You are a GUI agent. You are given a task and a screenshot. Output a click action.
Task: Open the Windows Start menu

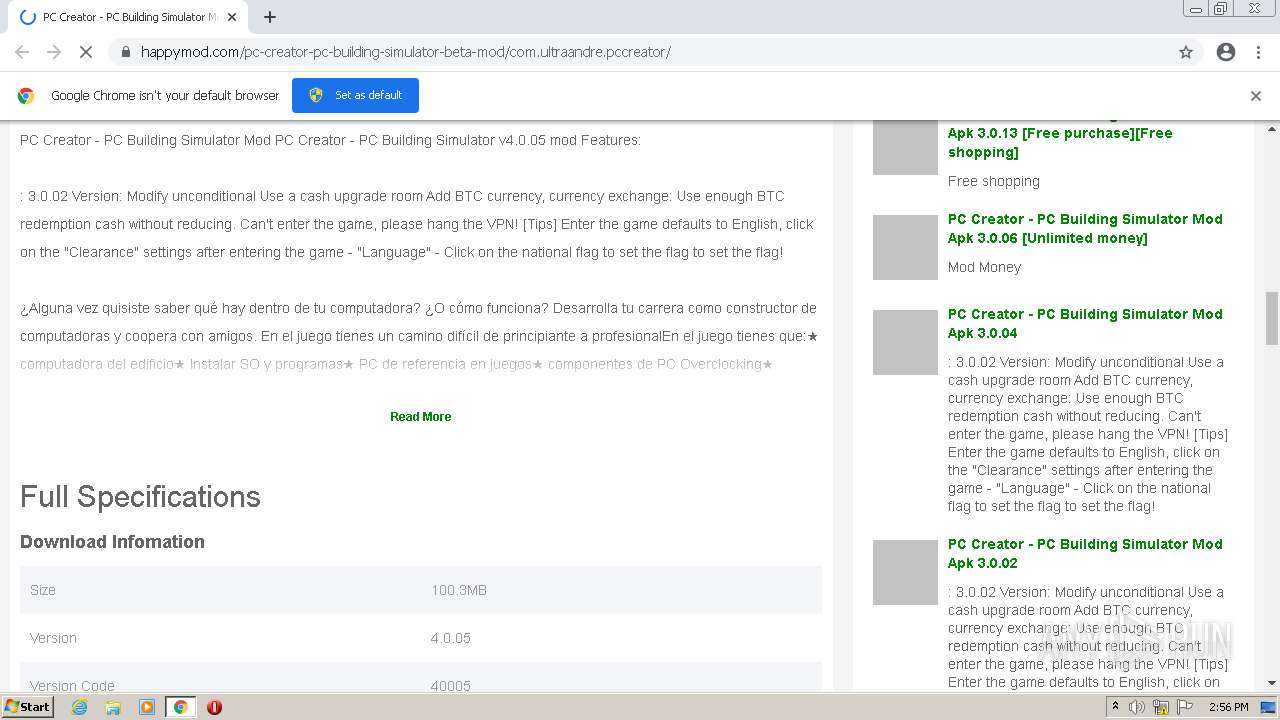click(28, 707)
